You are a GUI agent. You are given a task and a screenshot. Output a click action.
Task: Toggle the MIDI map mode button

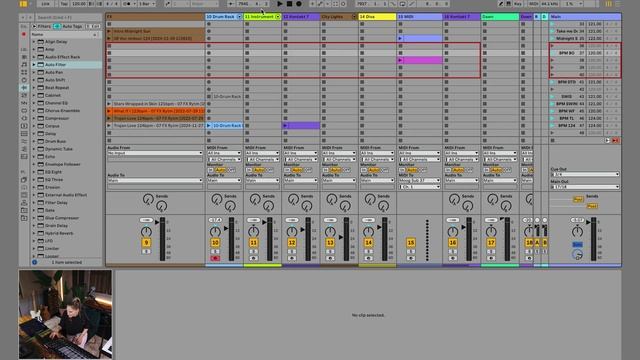pyautogui.click(x=533, y=4)
